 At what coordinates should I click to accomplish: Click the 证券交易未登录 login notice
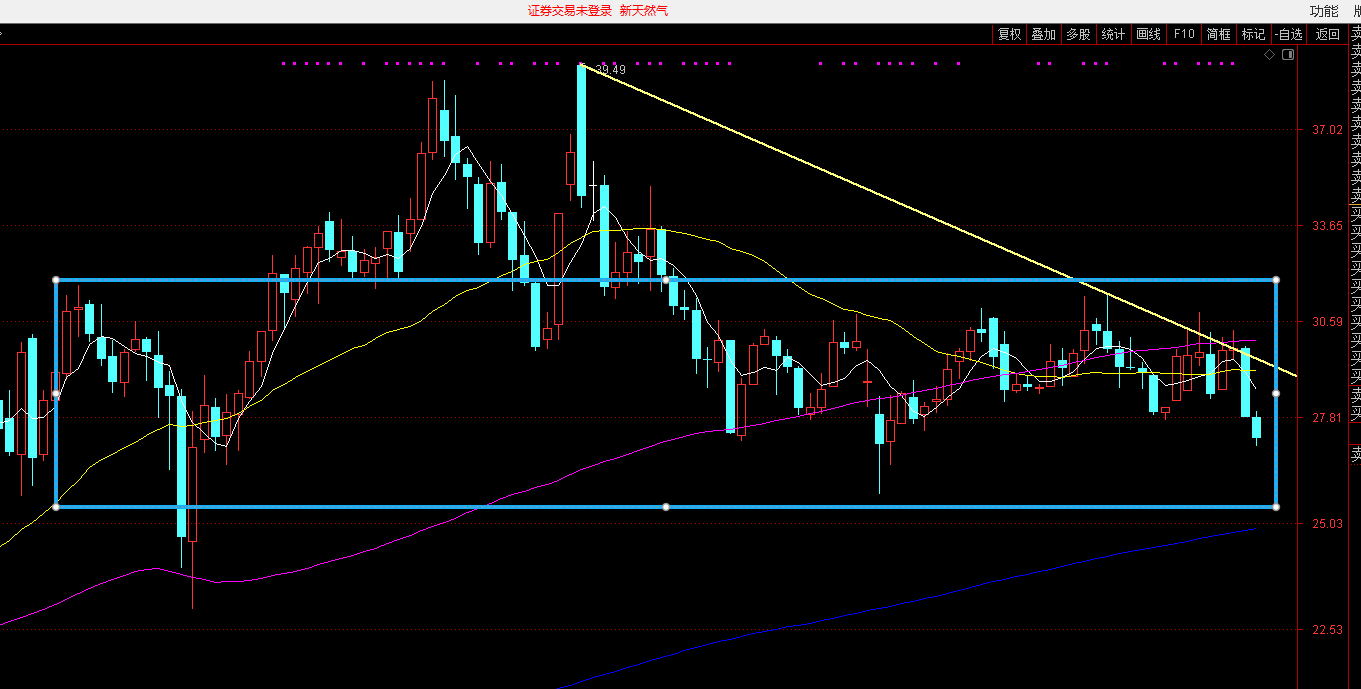pyautogui.click(x=570, y=11)
